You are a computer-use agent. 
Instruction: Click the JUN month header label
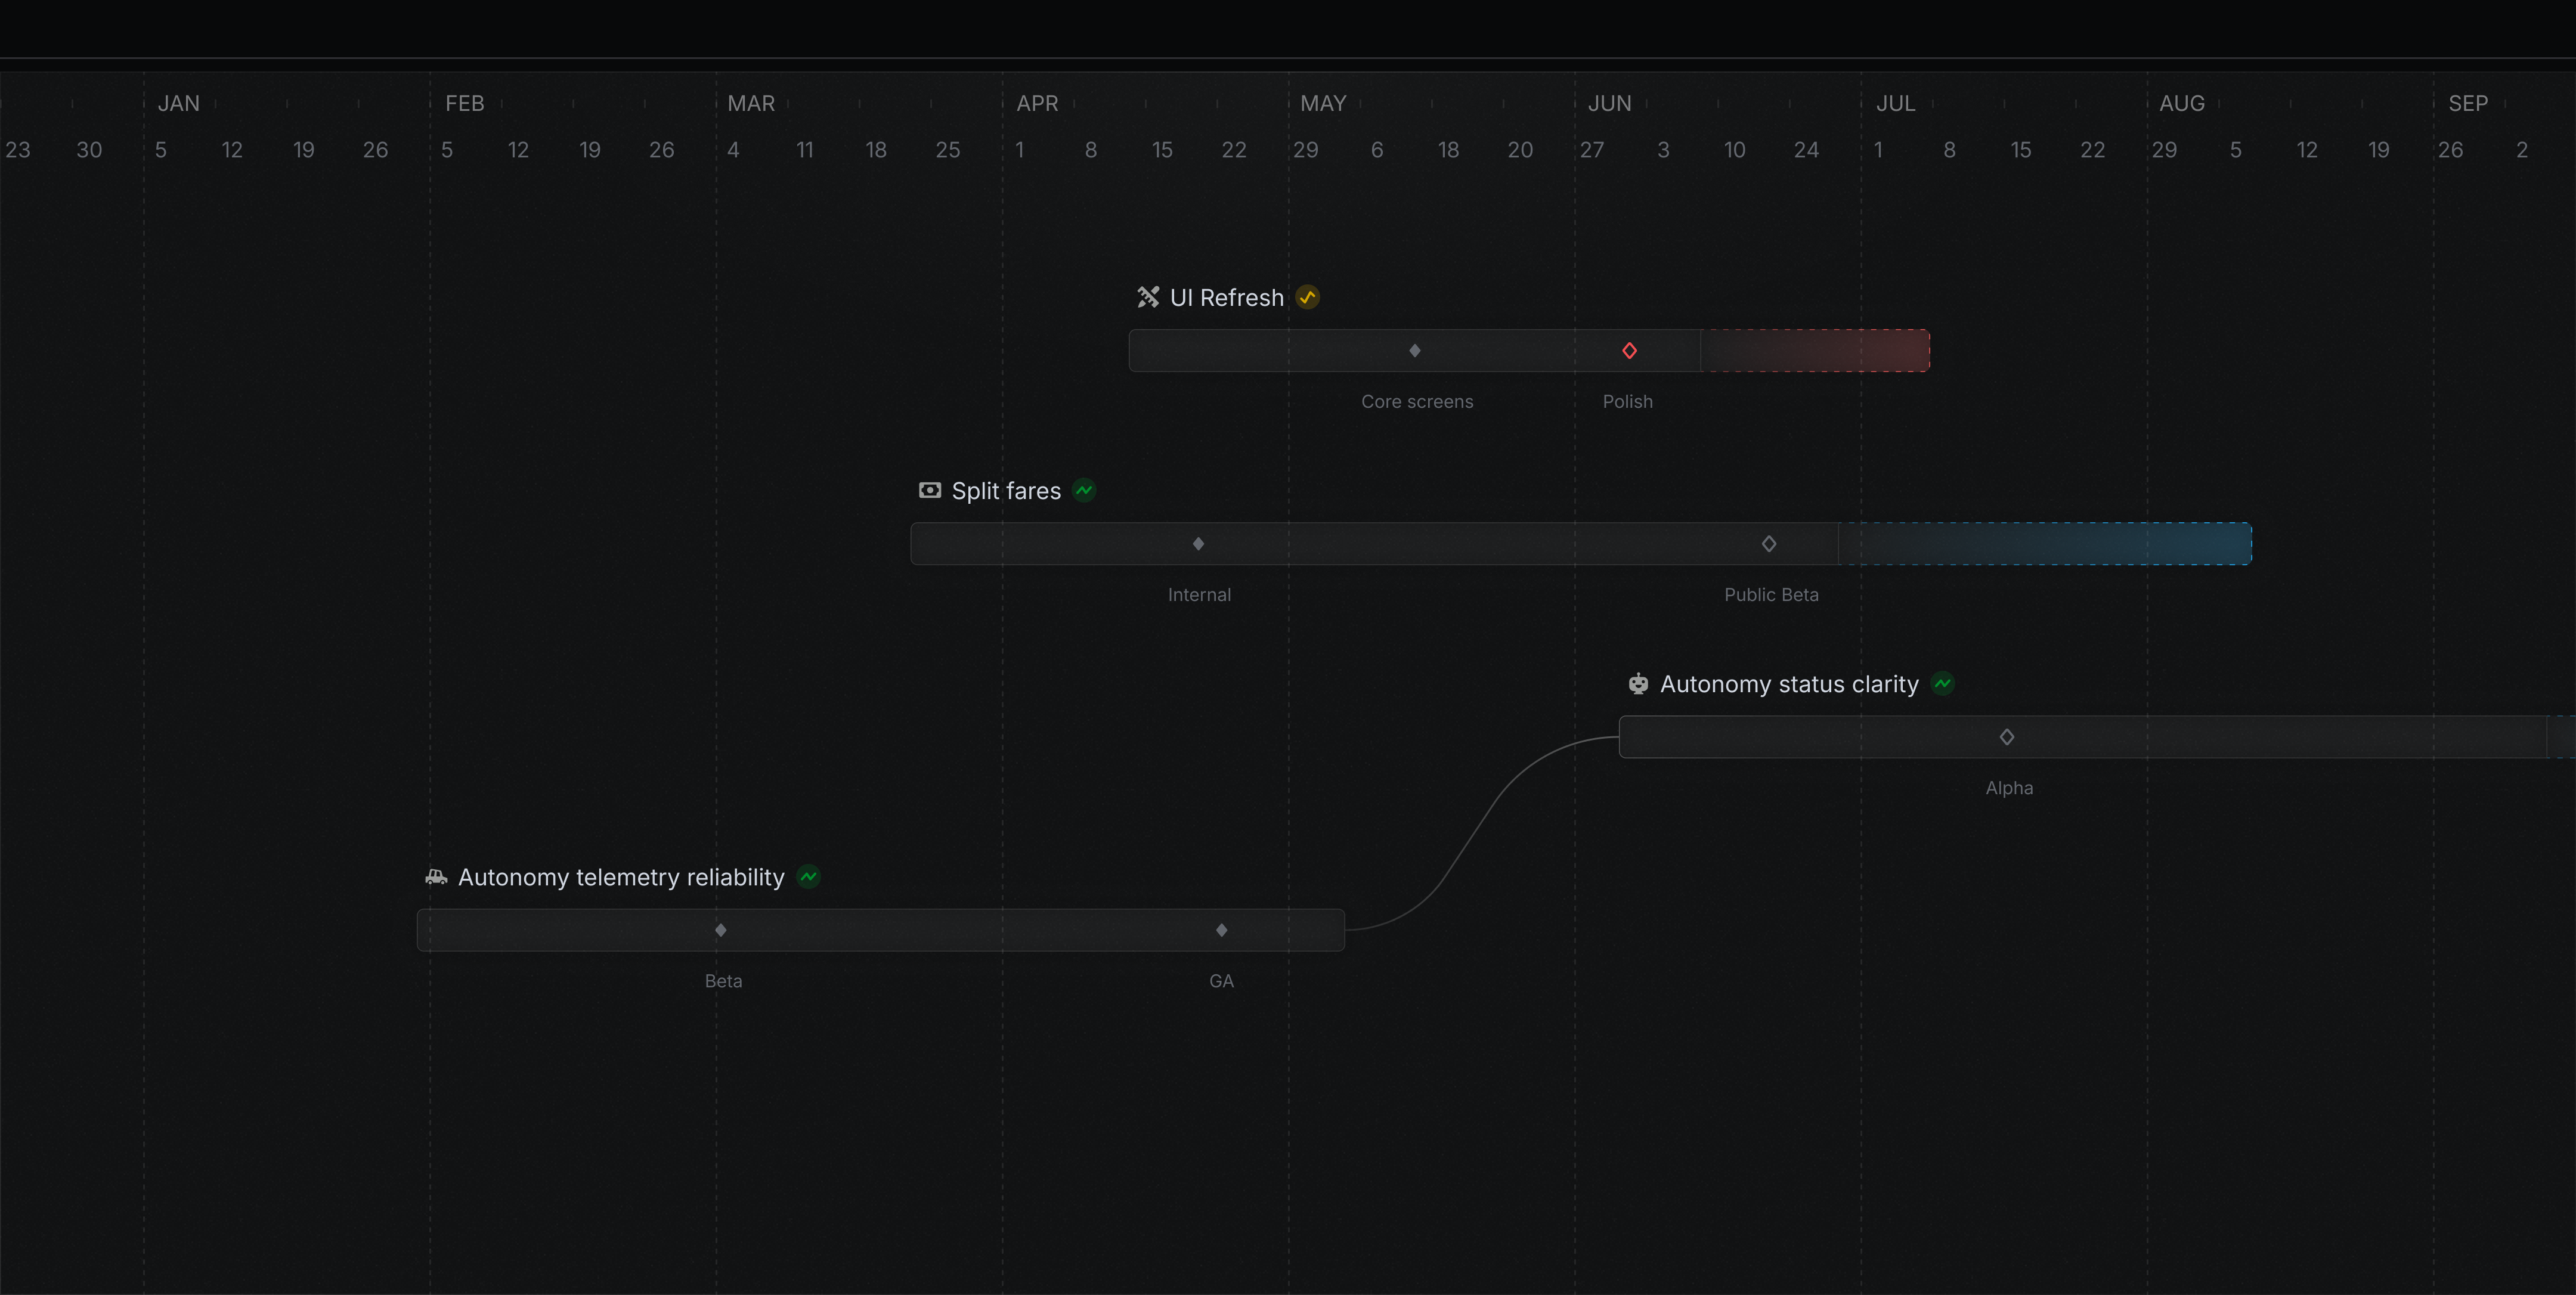coord(1609,104)
